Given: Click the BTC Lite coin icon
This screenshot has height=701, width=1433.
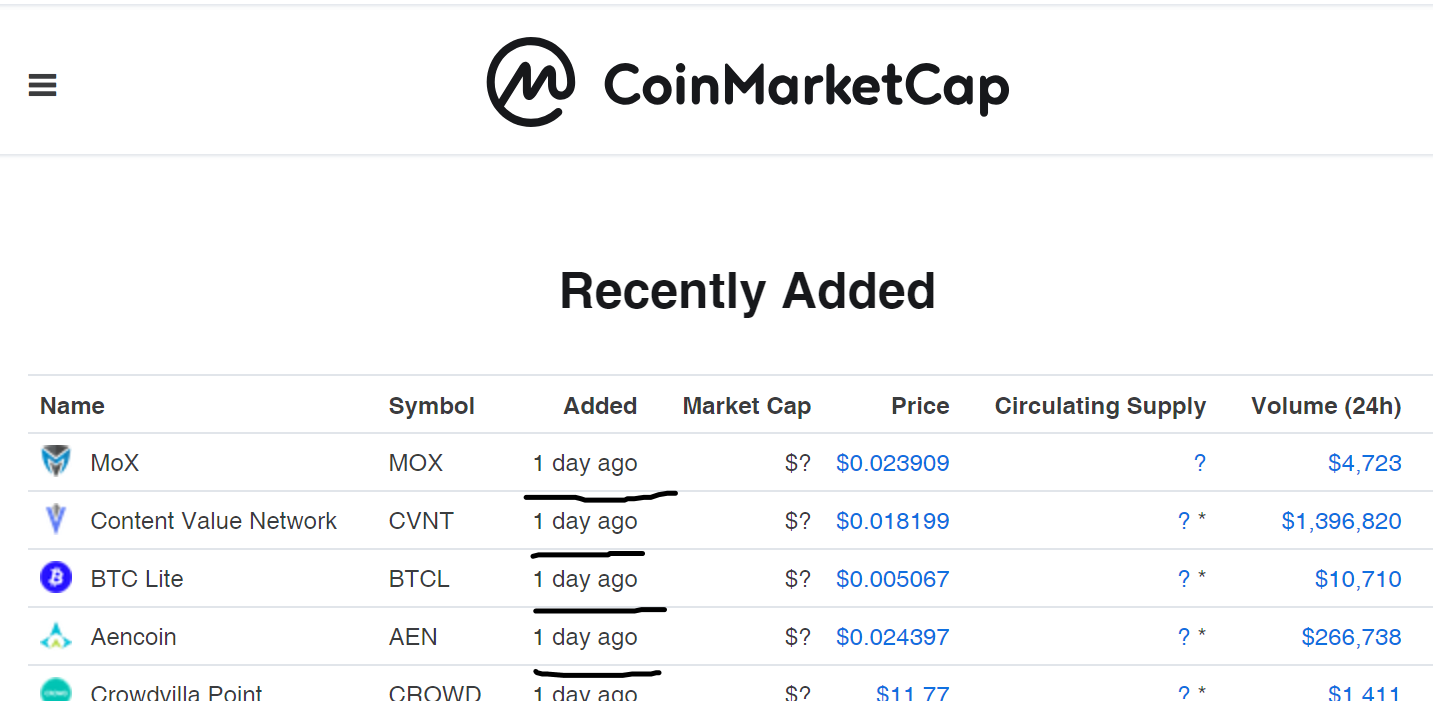Looking at the screenshot, I should pos(56,578).
